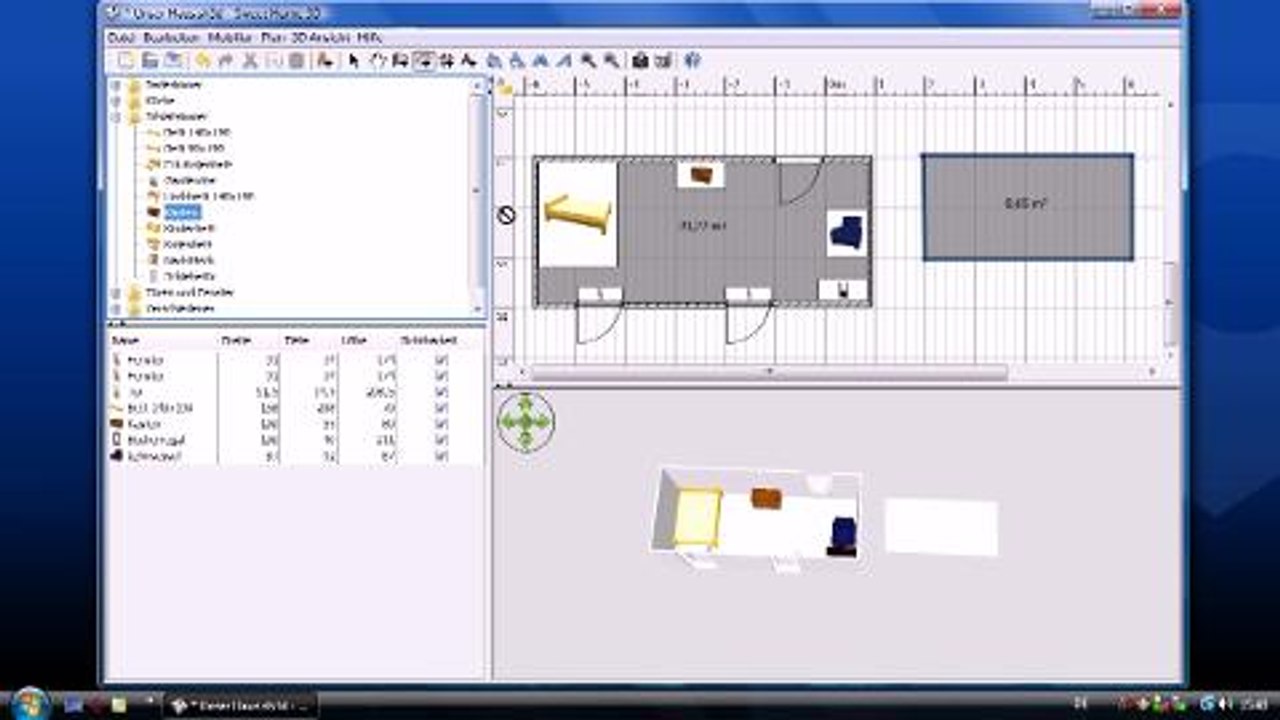This screenshot has height=720, width=1280.
Task: Click the Sweet Home 3D taskbar button
Action: 240,705
